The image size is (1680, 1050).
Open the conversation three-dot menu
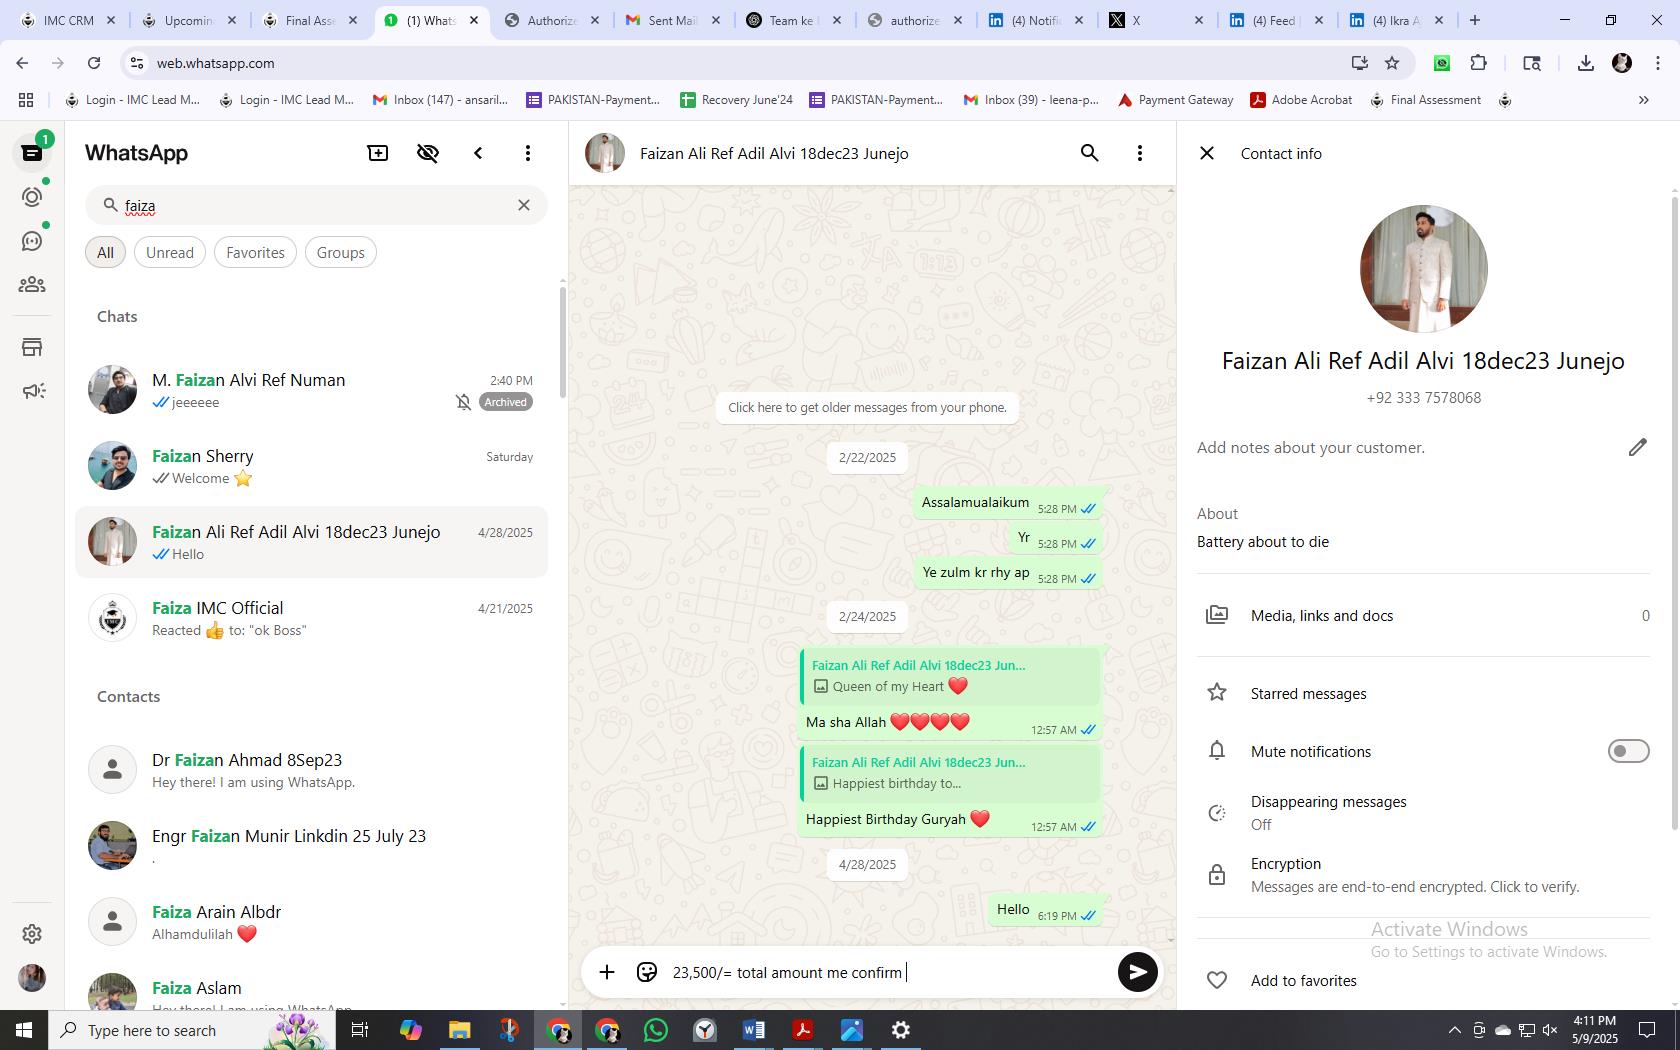pos(1139,153)
